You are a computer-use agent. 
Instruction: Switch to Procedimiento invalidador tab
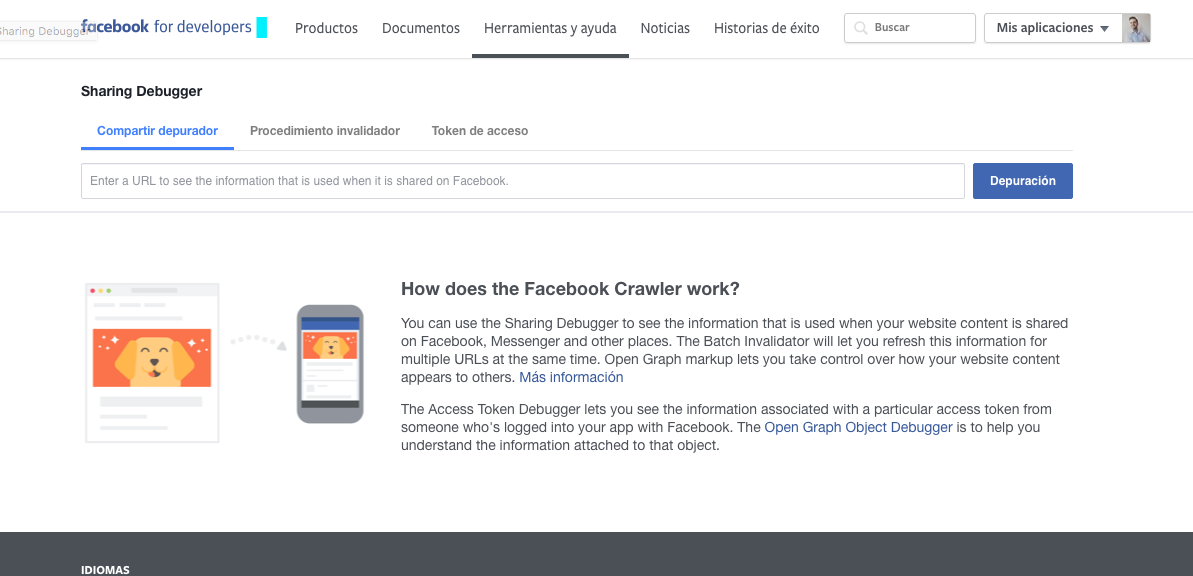click(325, 131)
